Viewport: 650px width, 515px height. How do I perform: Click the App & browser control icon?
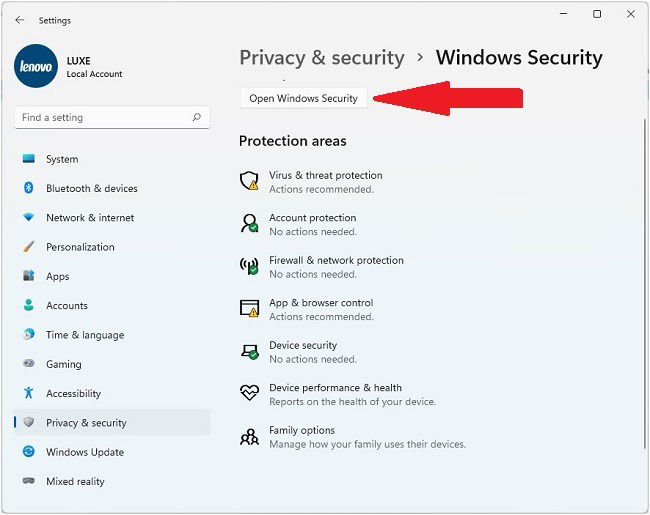[249, 309]
